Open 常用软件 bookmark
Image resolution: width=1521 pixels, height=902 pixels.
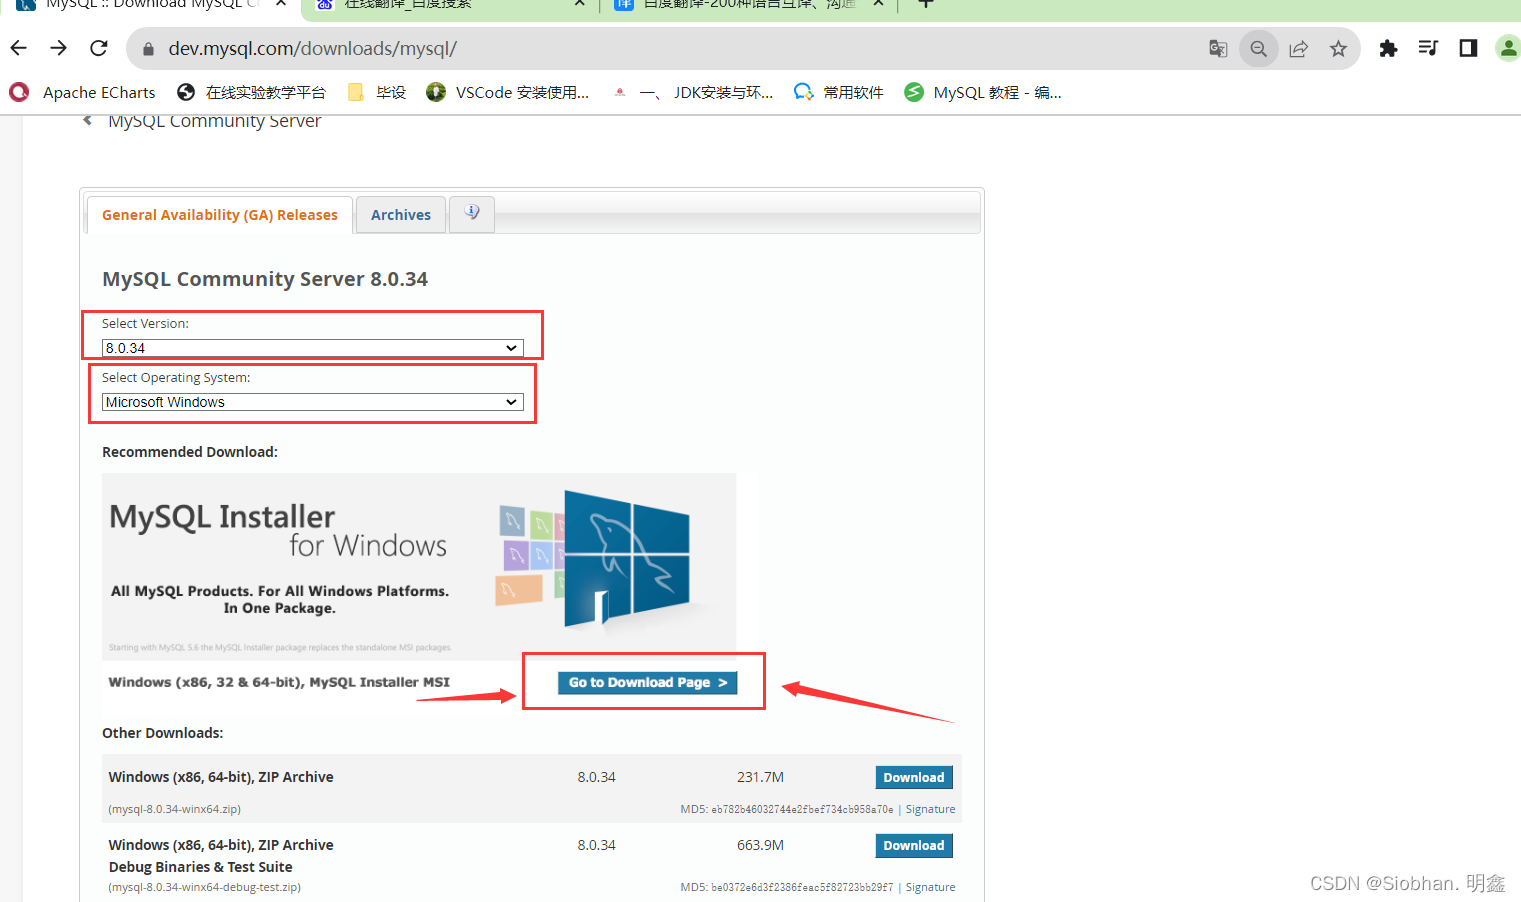pos(838,92)
